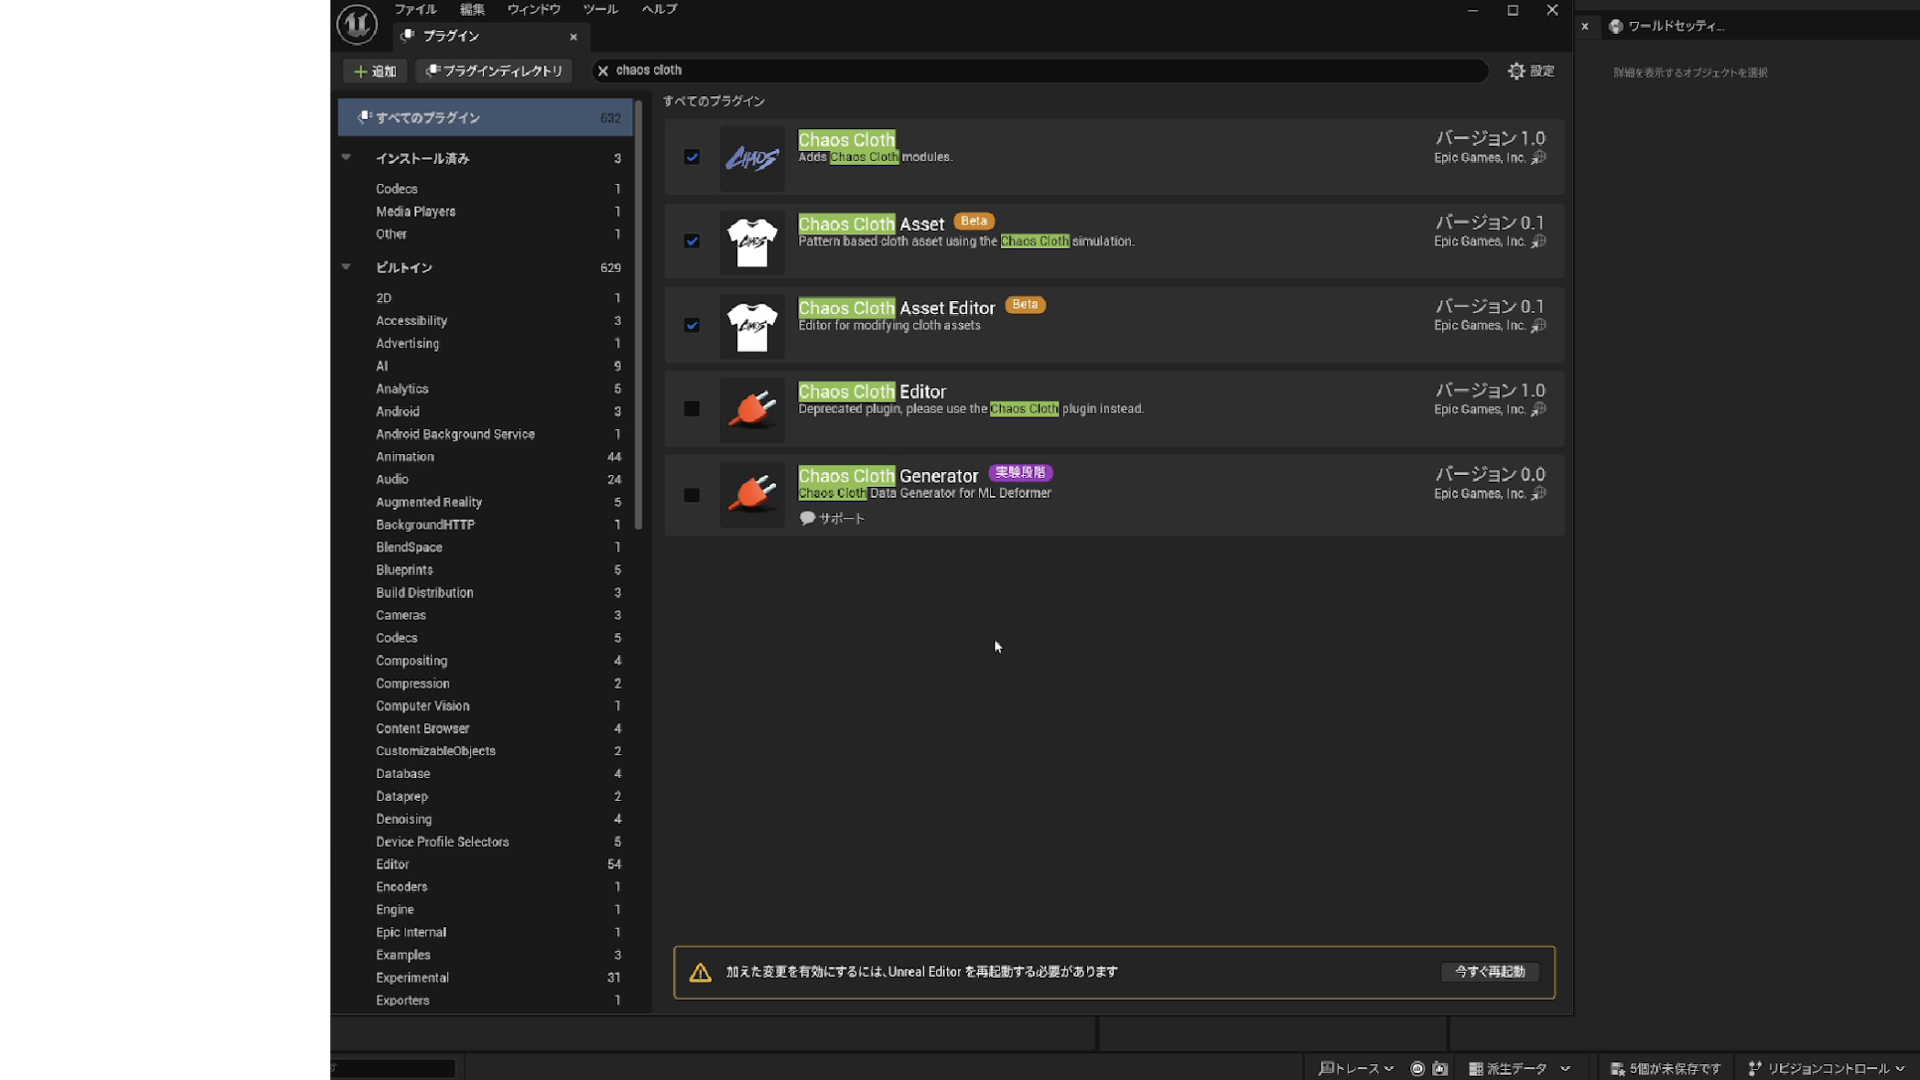Click the プラグインディレクトリ button
The height and width of the screenshot is (1080, 1920).
(494, 71)
